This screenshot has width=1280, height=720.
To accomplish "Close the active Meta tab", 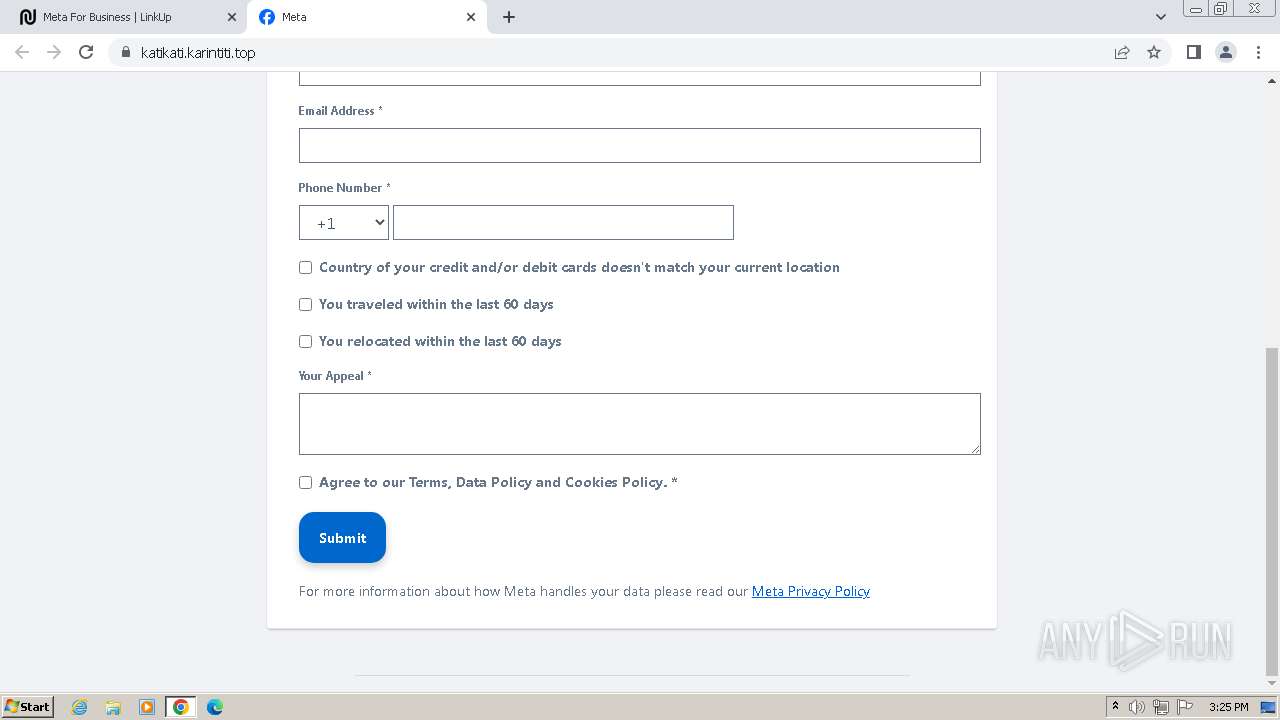I will pos(471,17).
